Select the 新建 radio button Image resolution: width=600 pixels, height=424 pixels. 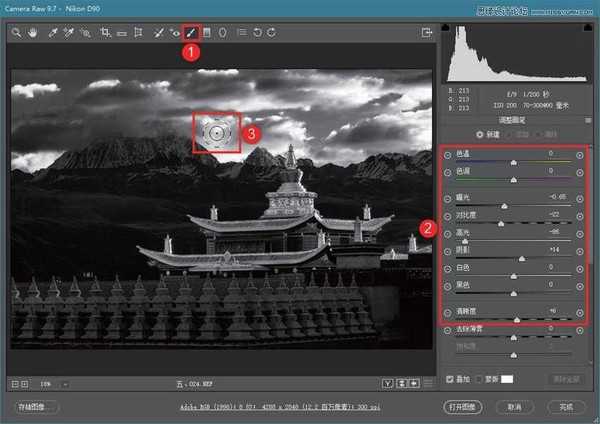coord(479,133)
